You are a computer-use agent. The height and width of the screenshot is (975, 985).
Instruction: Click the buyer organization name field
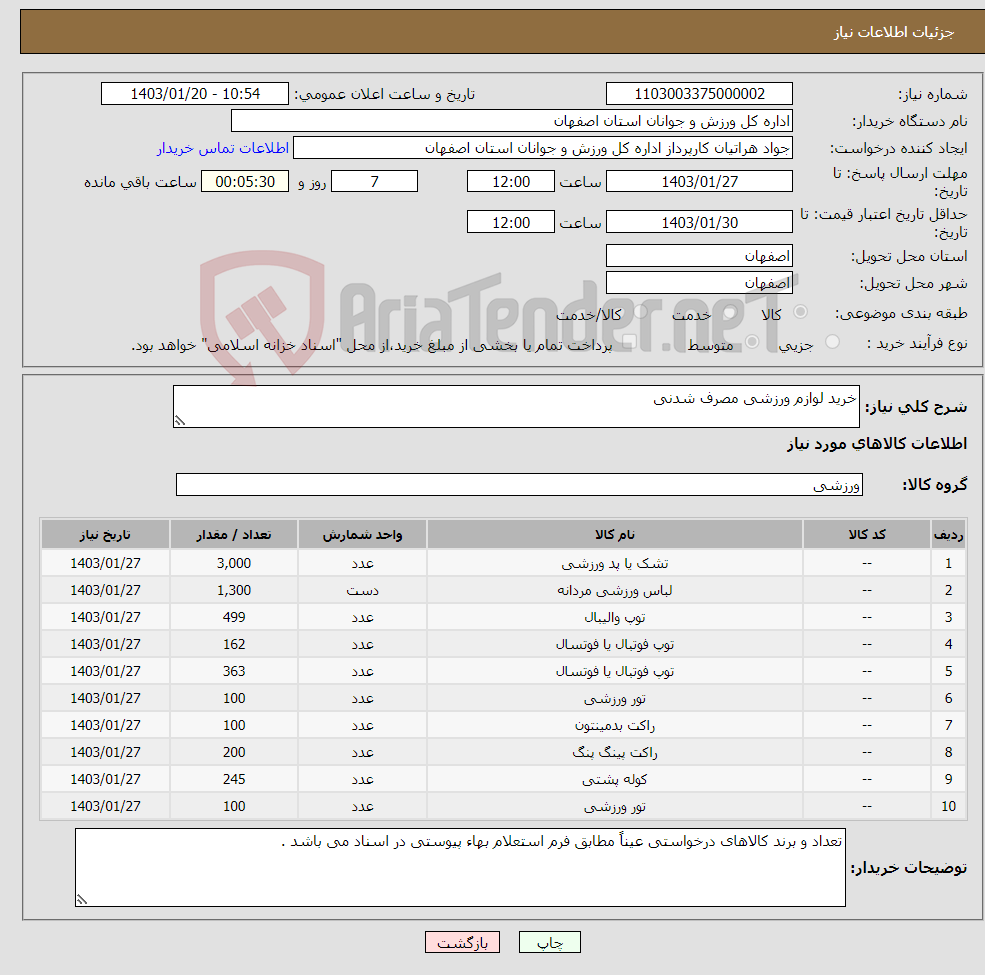512,121
